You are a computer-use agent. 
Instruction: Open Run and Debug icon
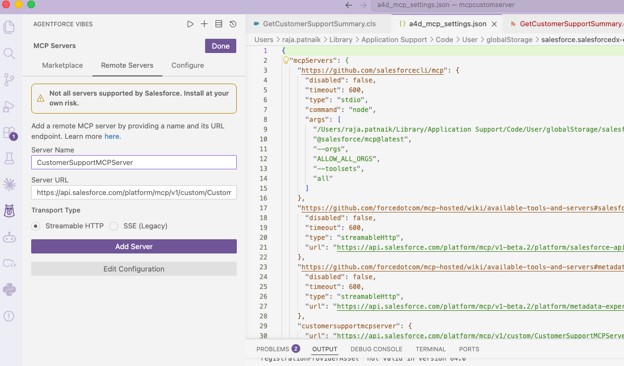[x=9, y=106]
